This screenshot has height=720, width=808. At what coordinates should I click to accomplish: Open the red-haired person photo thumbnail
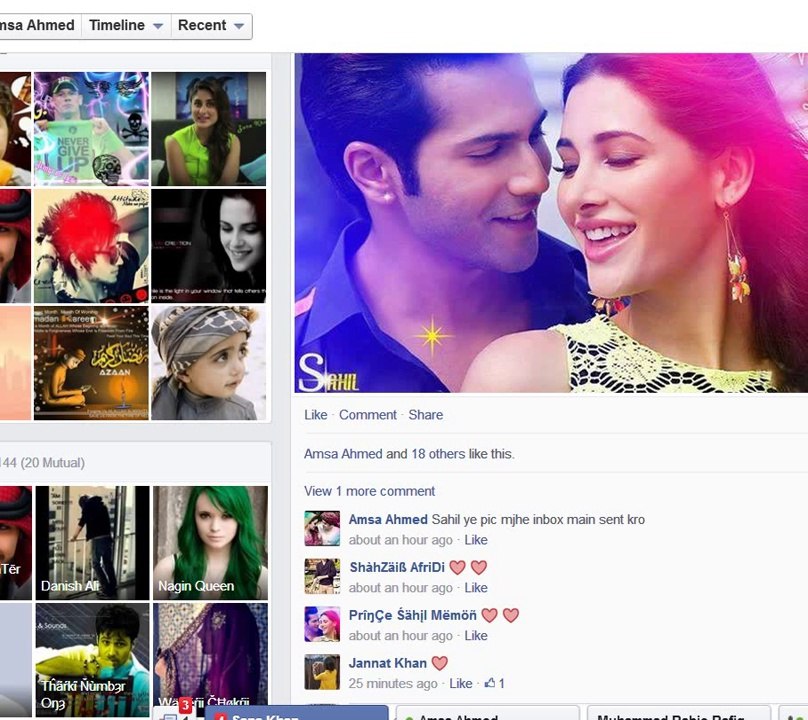[x=91, y=246]
